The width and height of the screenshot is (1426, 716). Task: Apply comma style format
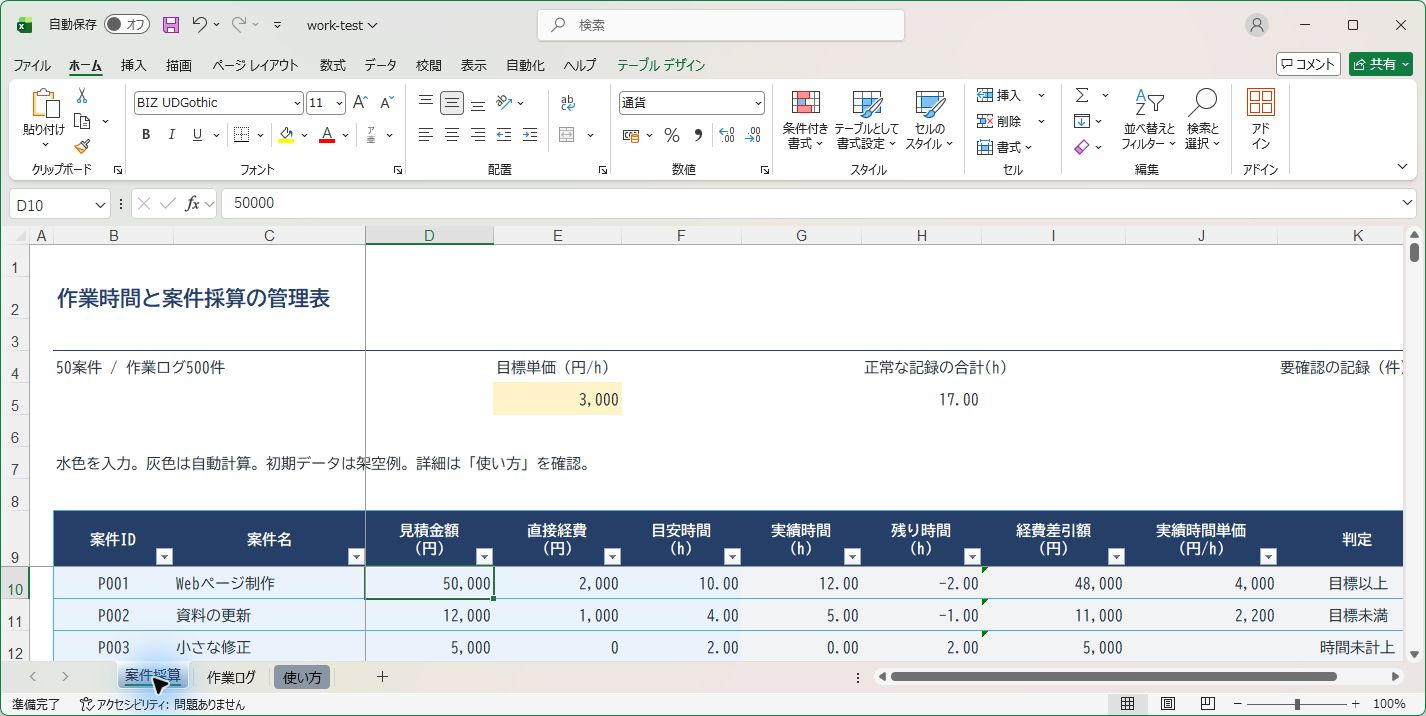[x=697, y=135]
